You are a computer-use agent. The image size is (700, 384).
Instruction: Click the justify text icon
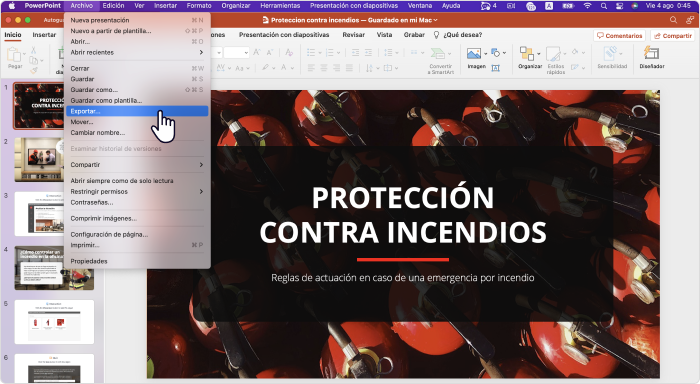[349, 68]
